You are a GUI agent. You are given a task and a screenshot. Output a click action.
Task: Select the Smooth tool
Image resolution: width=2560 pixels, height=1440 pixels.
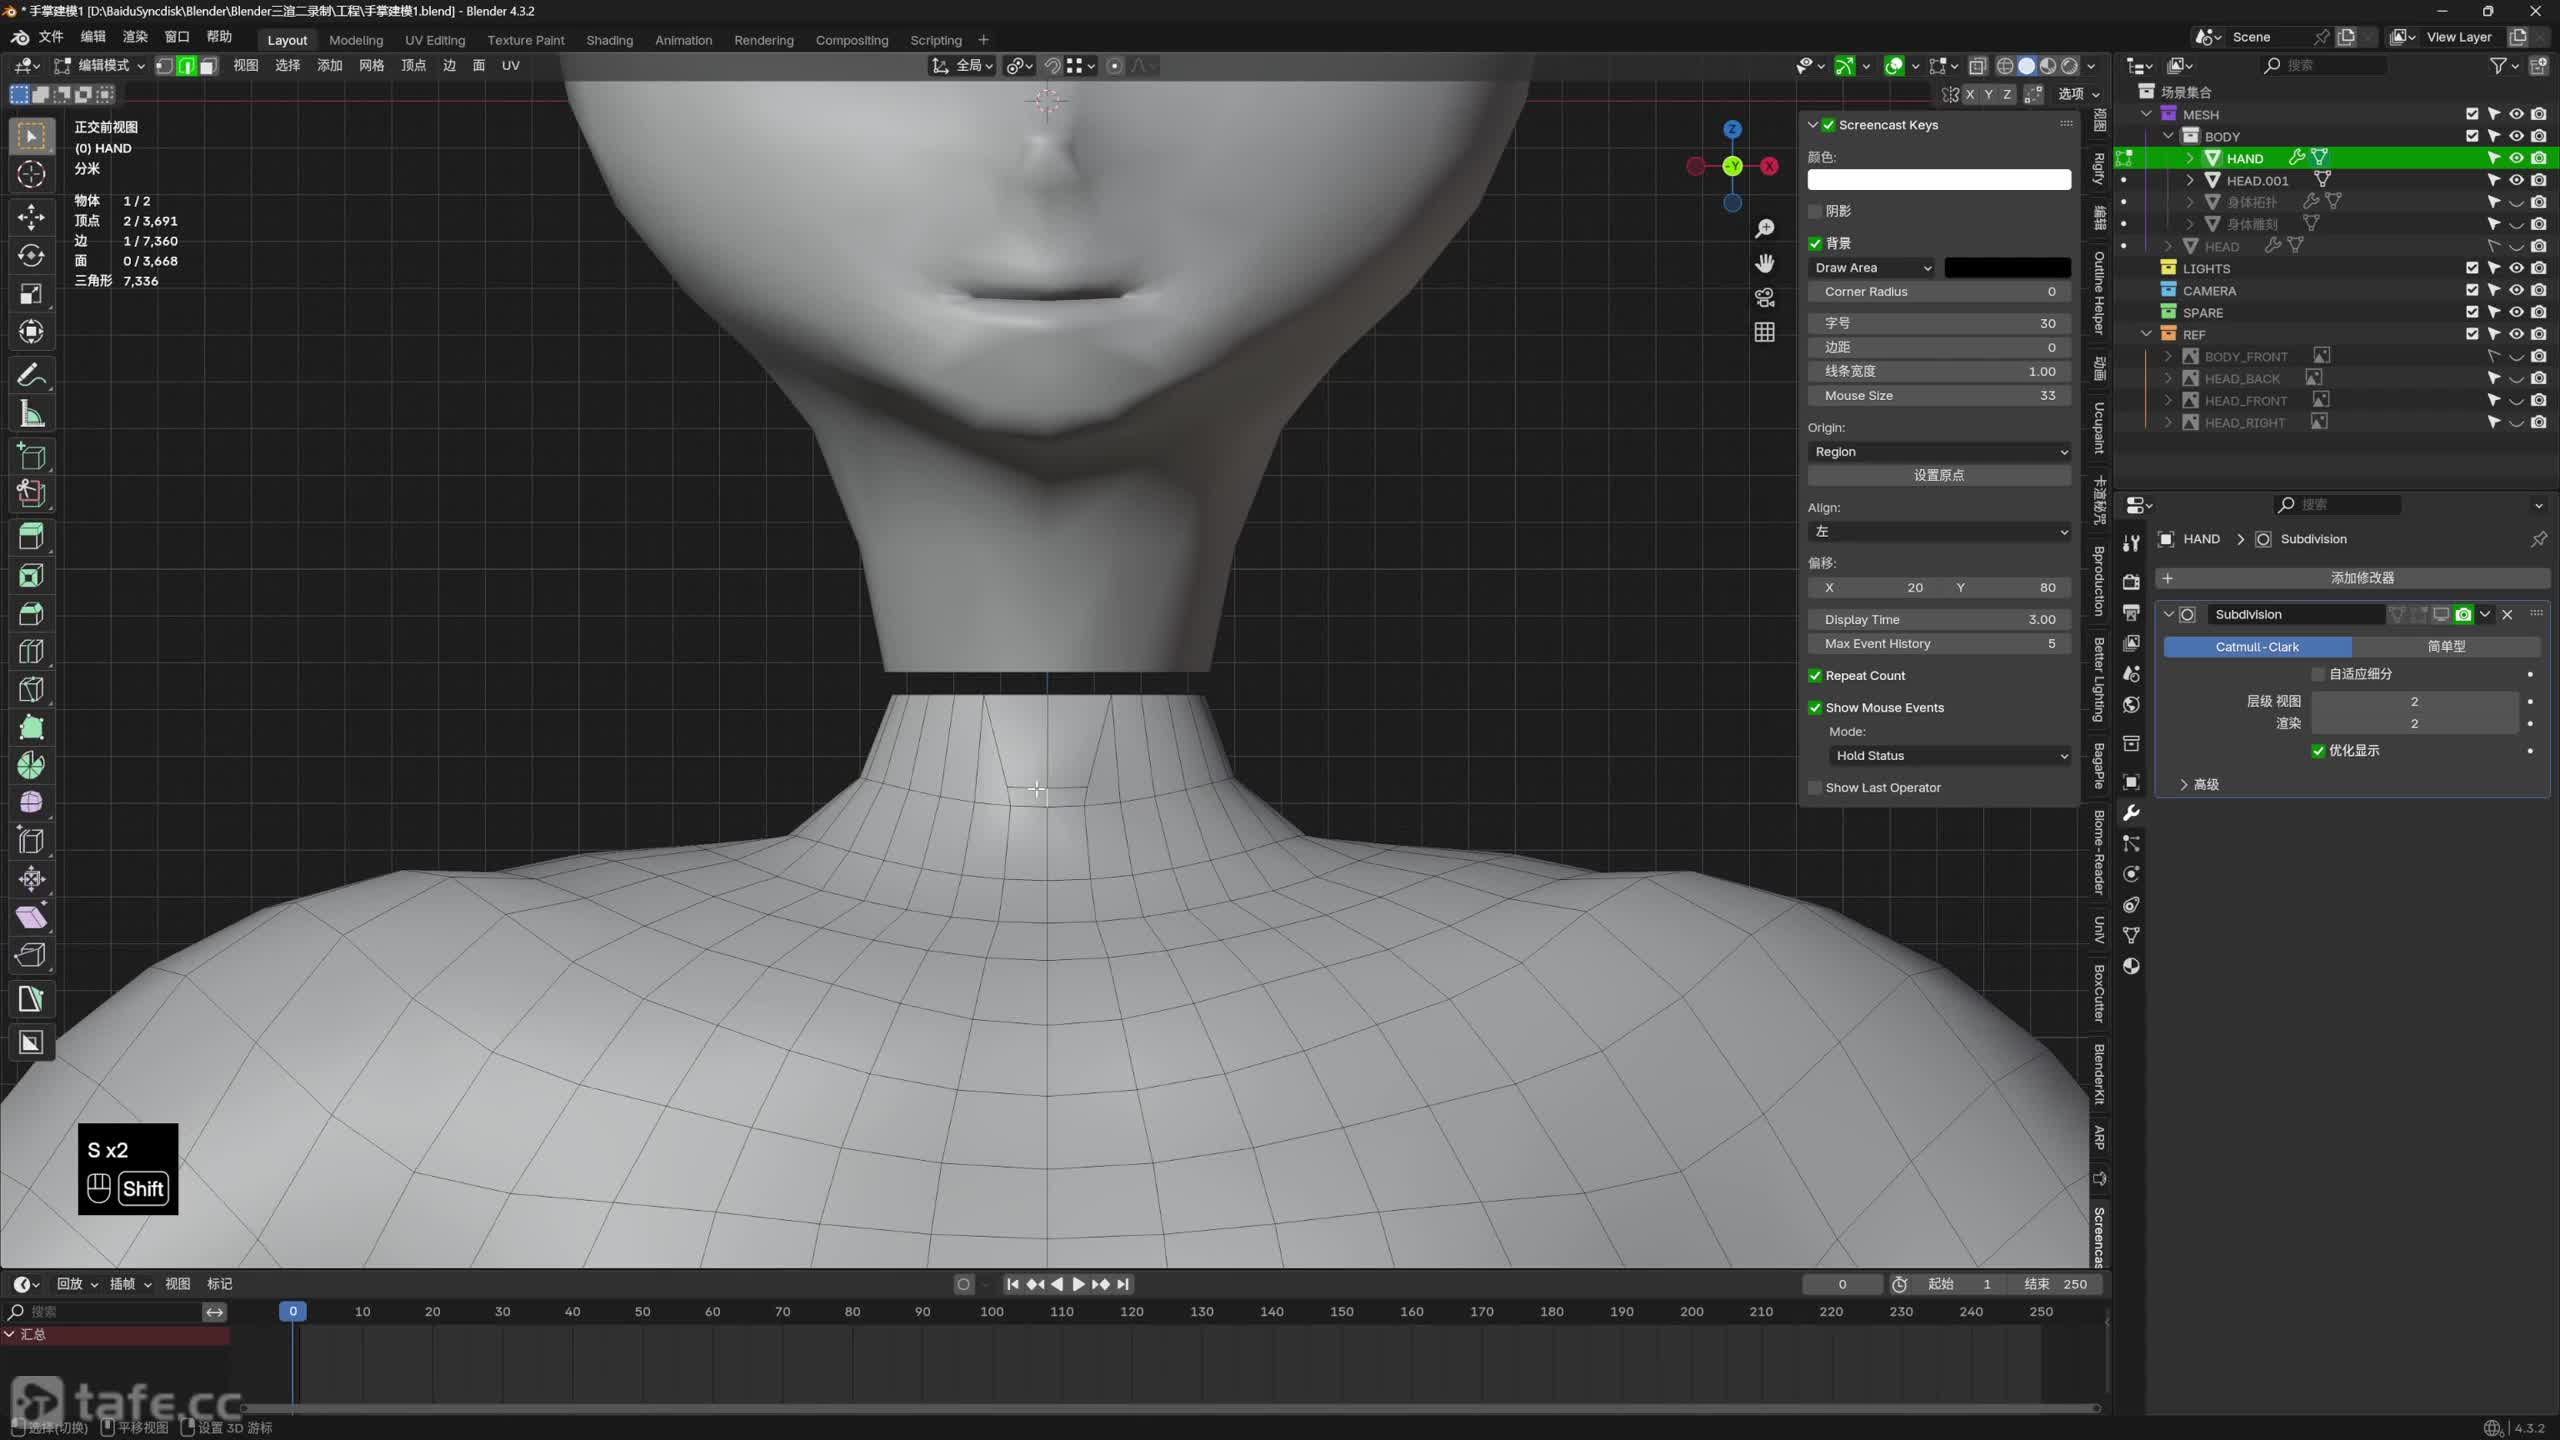click(31, 803)
